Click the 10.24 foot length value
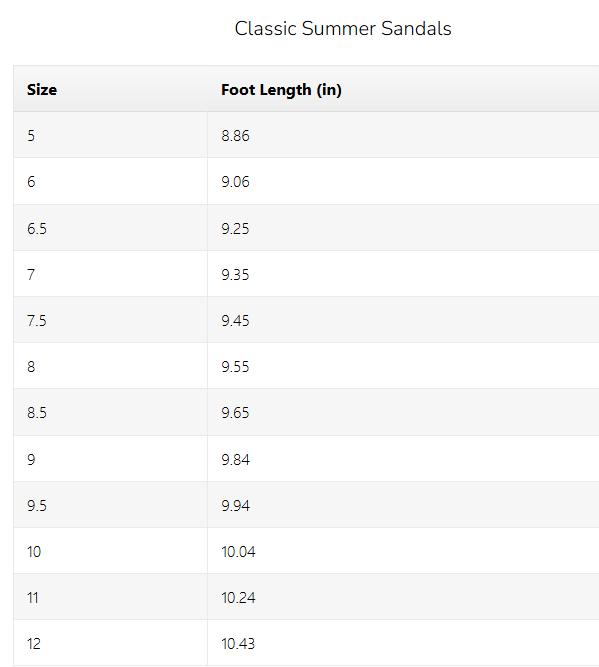Viewport: 599px width, 667px height. pyautogui.click(x=238, y=597)
